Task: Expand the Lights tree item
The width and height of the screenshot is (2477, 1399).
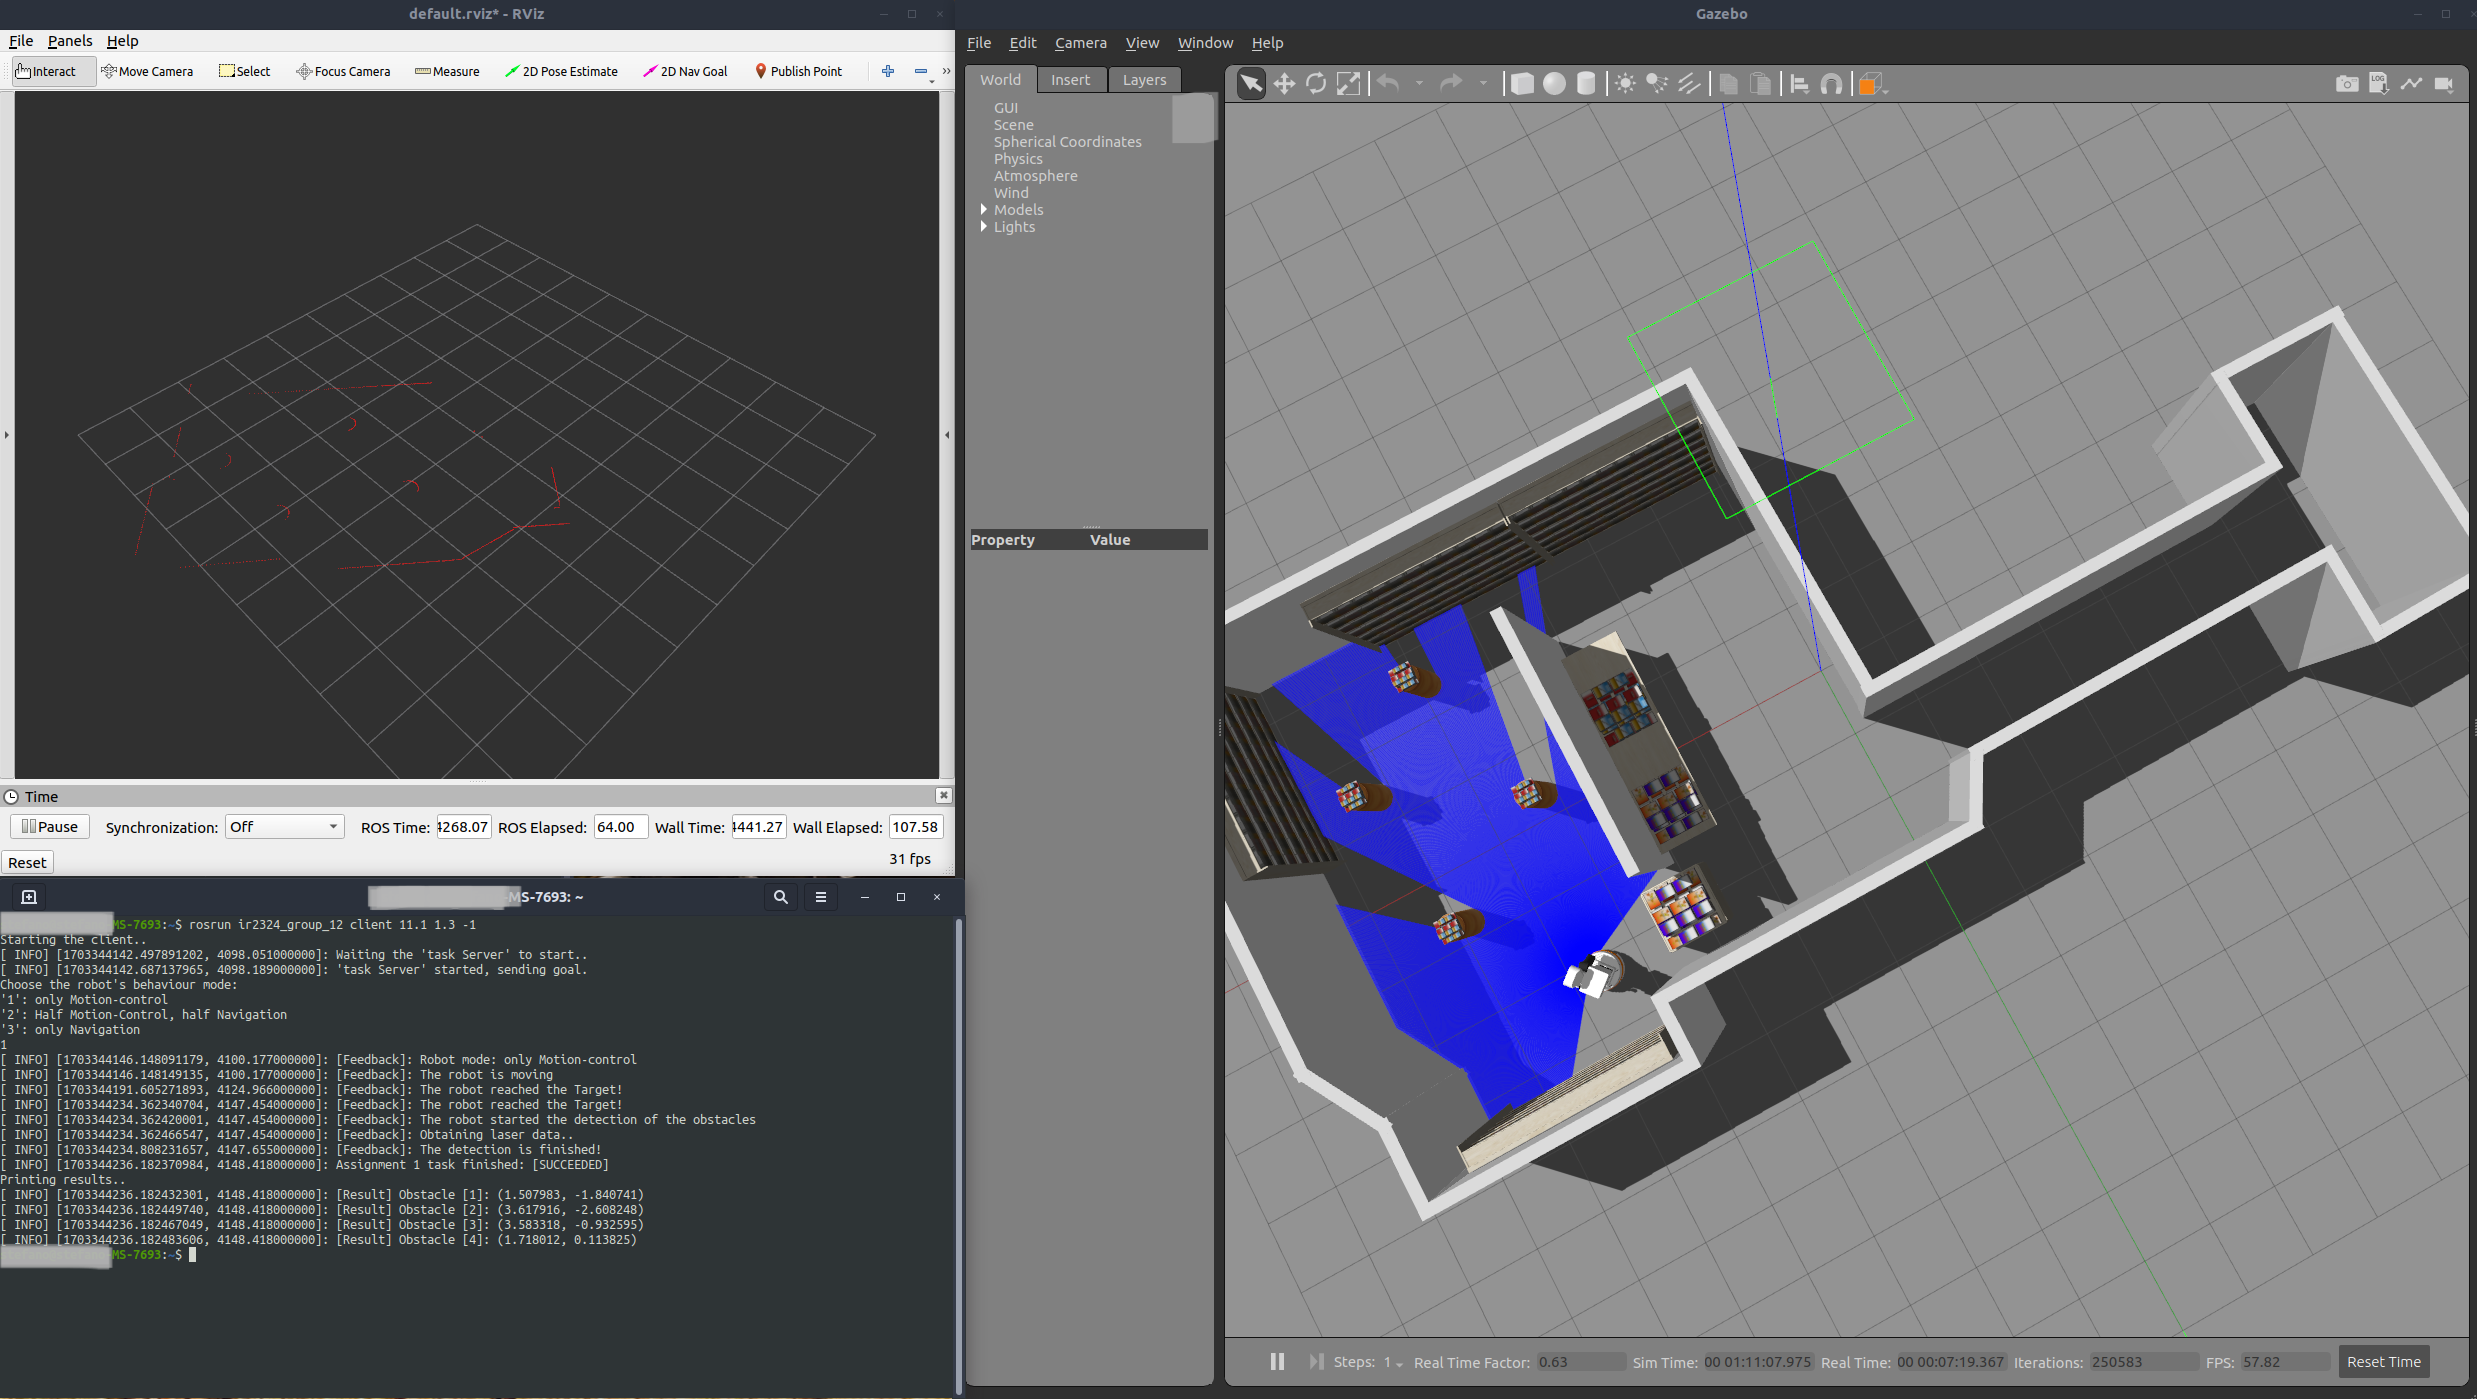Action: tap(982, 226)
